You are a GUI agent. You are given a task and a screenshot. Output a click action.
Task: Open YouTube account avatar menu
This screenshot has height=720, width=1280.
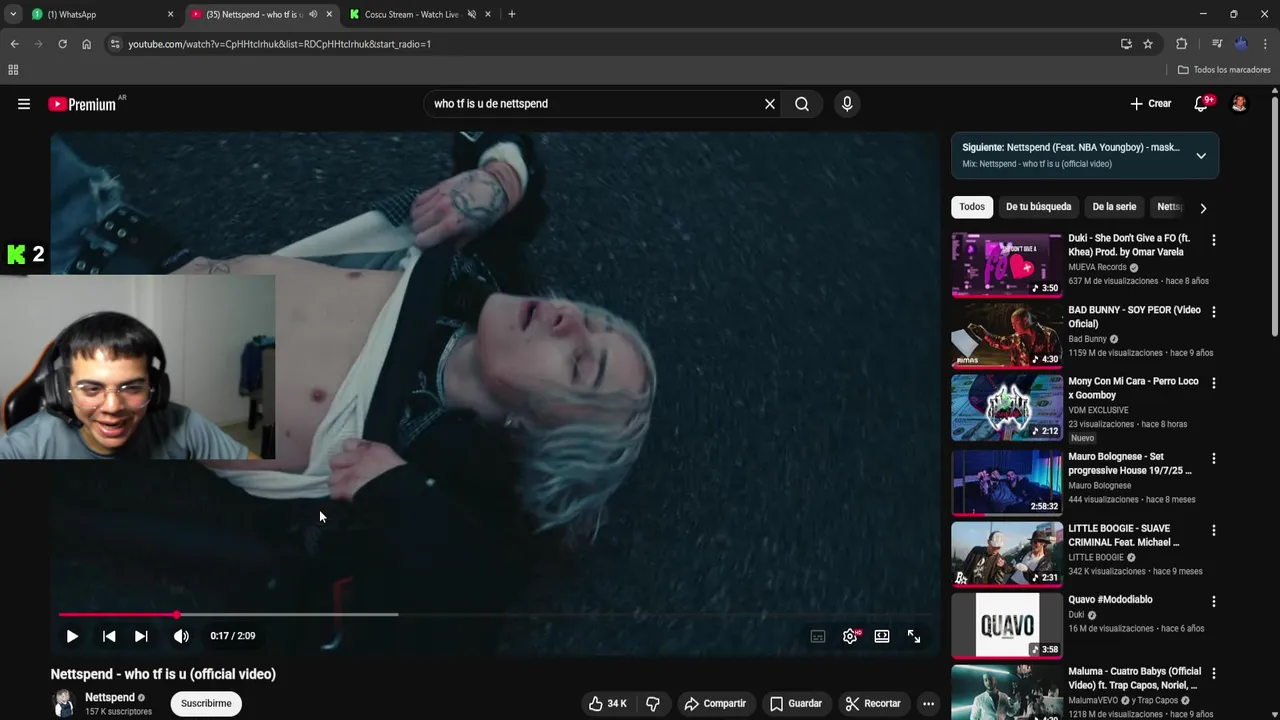click(x=1239, y=104)
